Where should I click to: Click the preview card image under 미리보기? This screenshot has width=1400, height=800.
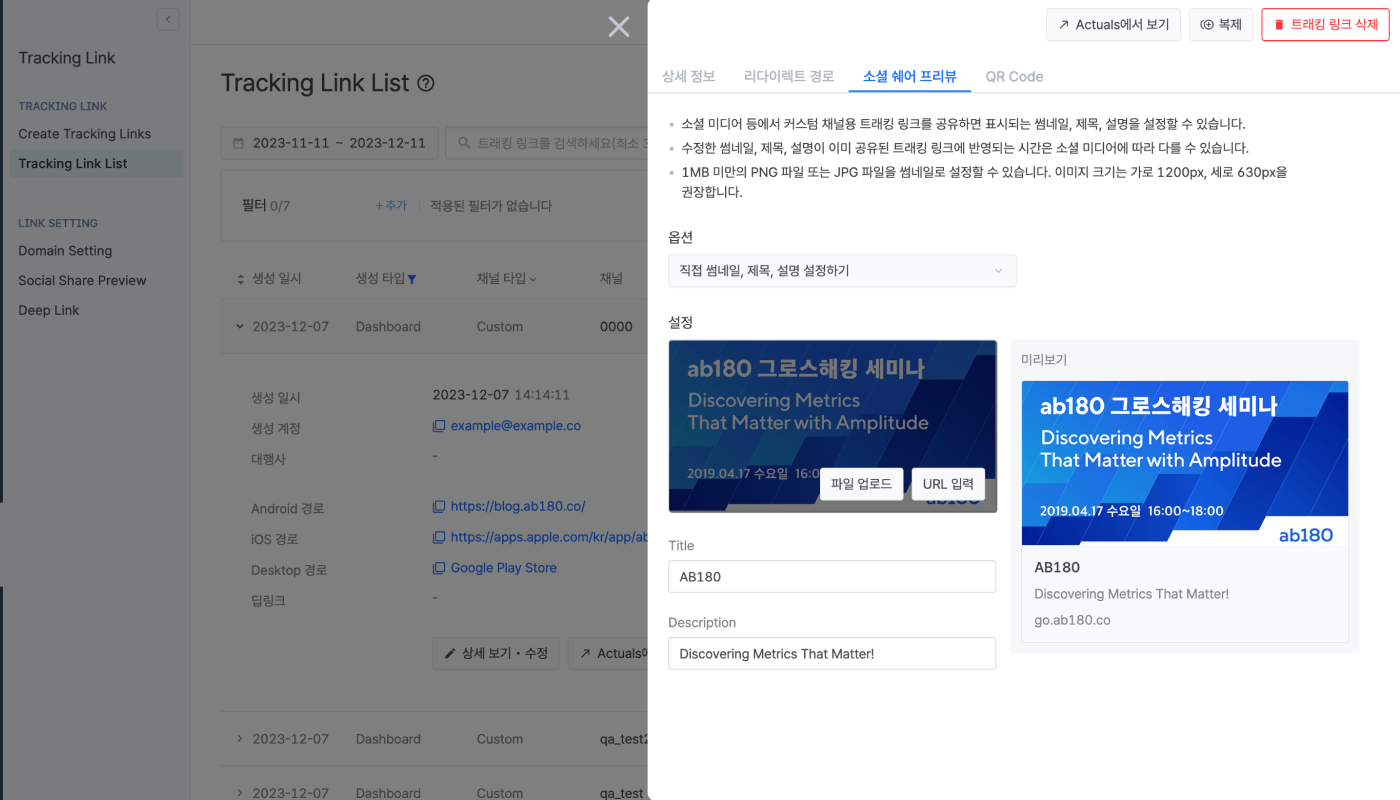coord(1185,463)
